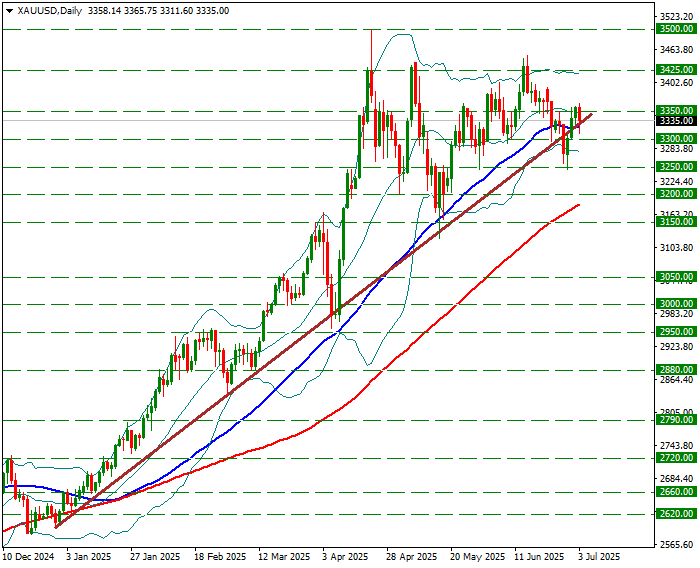Select the 2880.00 price level label
Screen dimensions: 700x568
(676, 370)
